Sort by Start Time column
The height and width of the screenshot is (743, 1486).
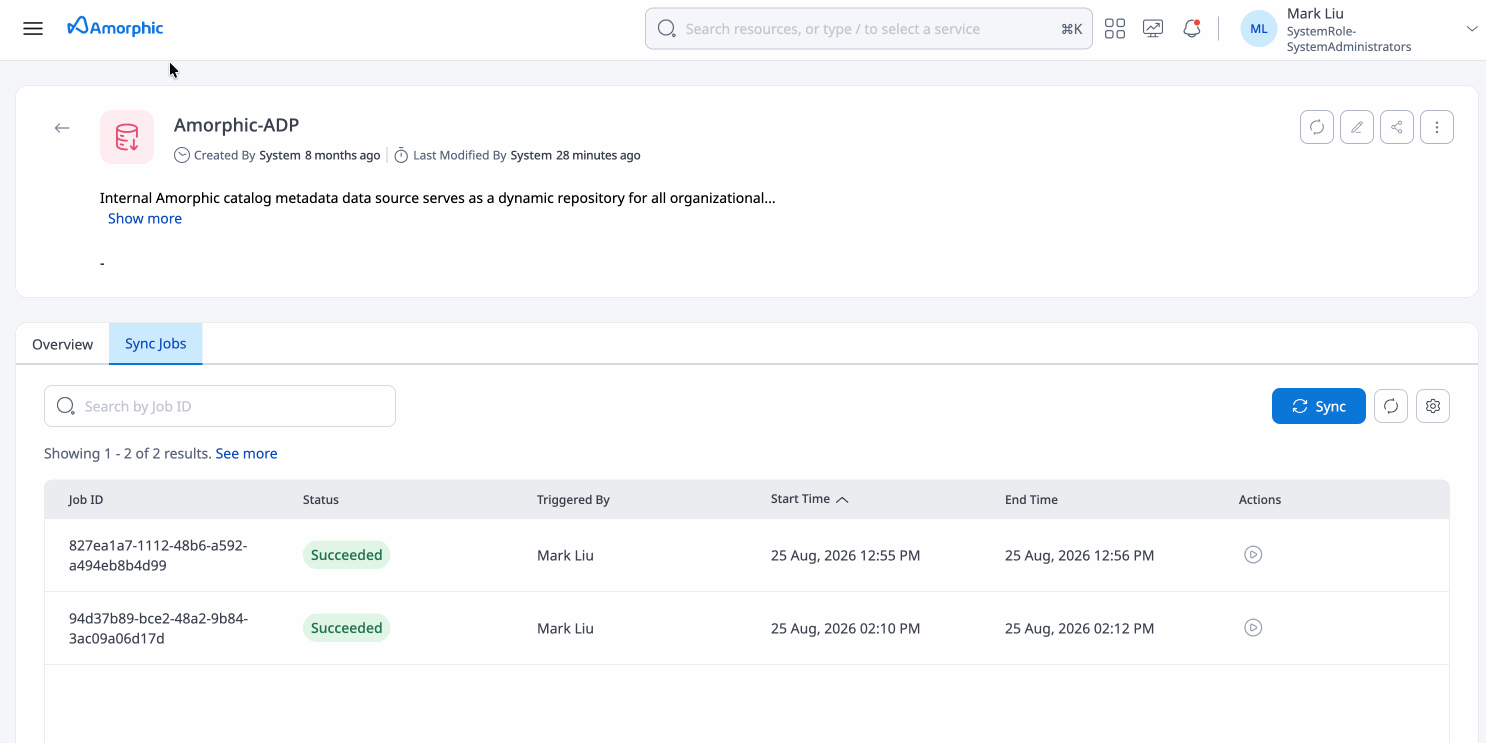809,499
